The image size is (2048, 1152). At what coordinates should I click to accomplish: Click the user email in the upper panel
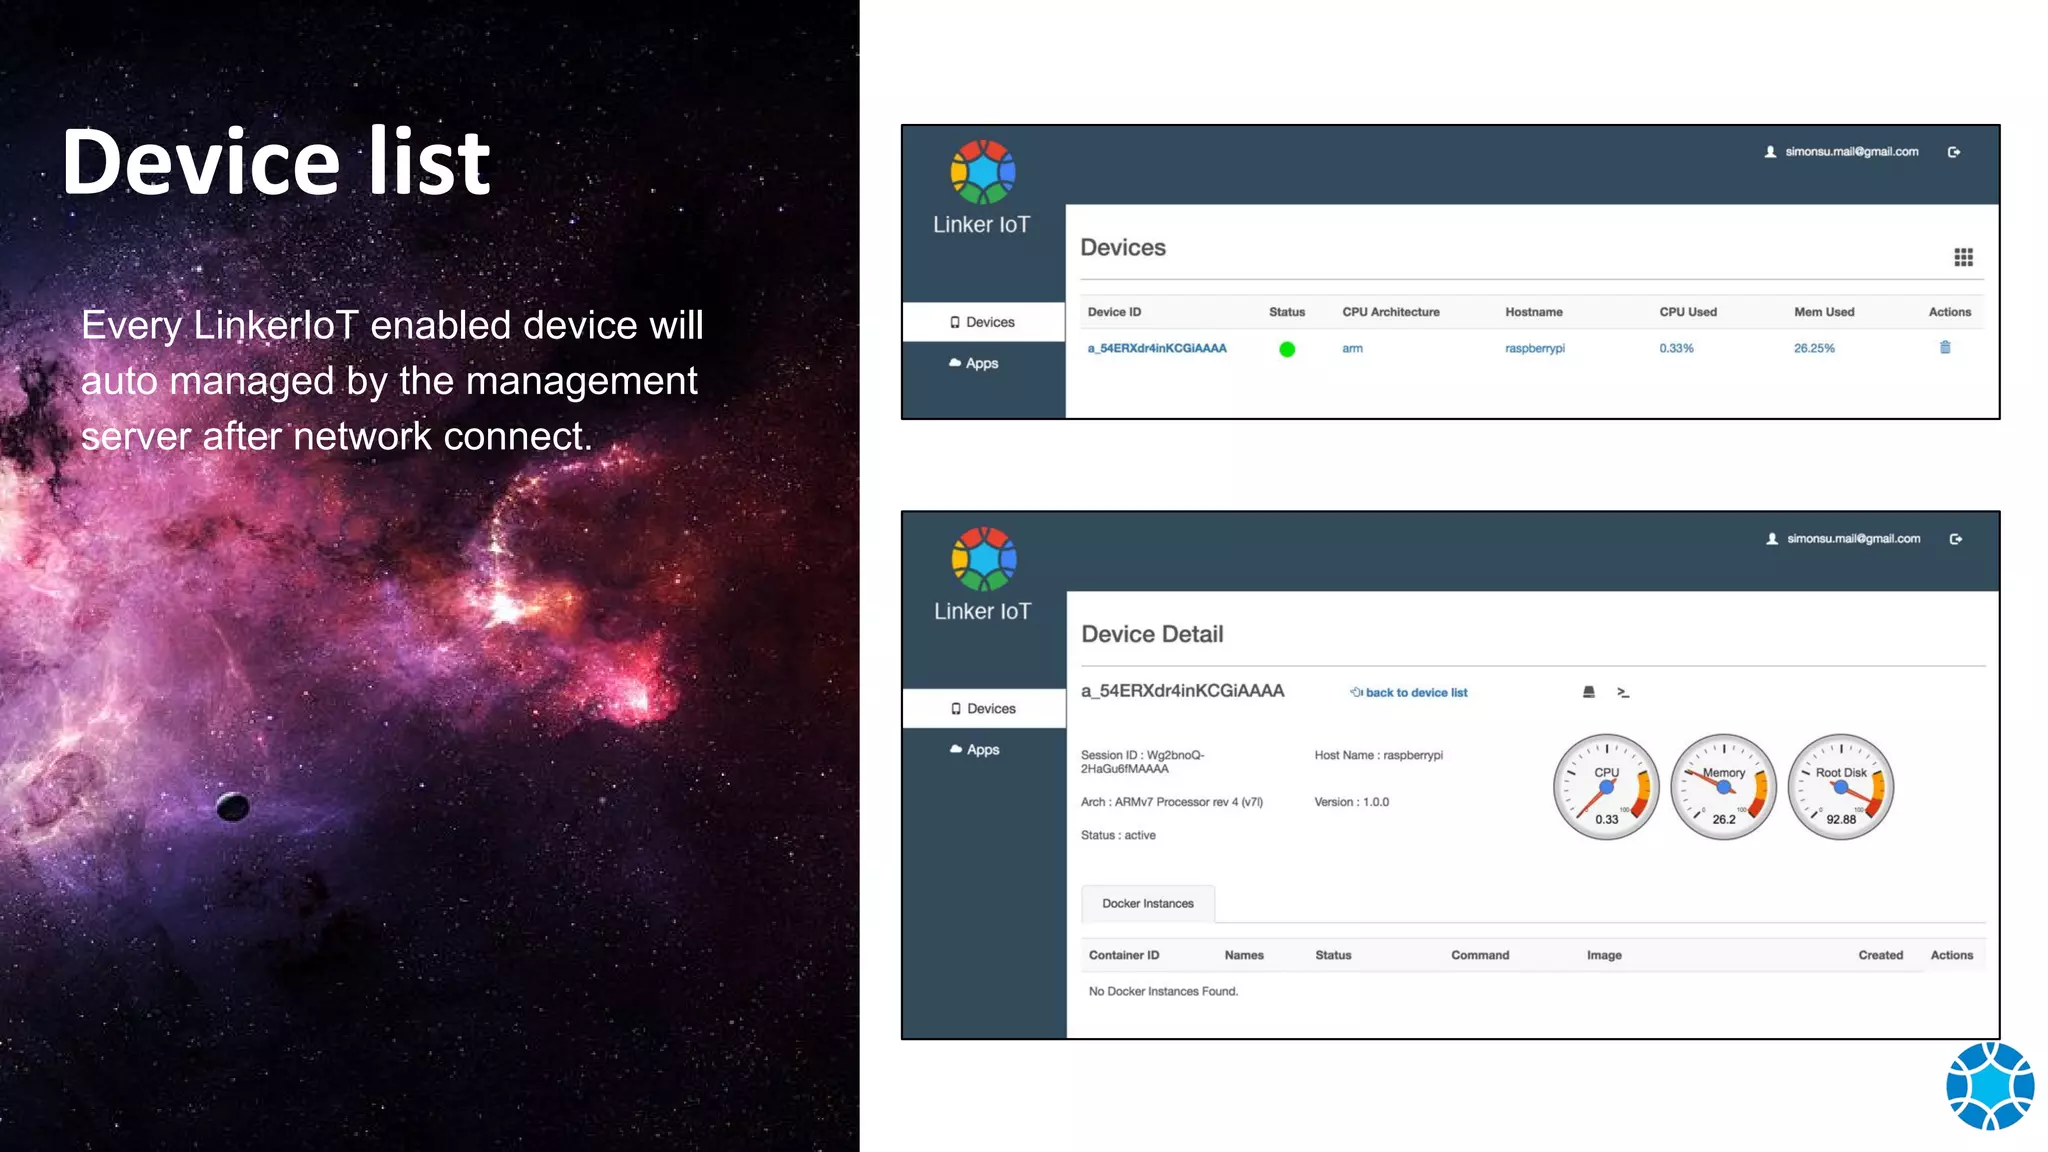click(x=1851, y=152)
